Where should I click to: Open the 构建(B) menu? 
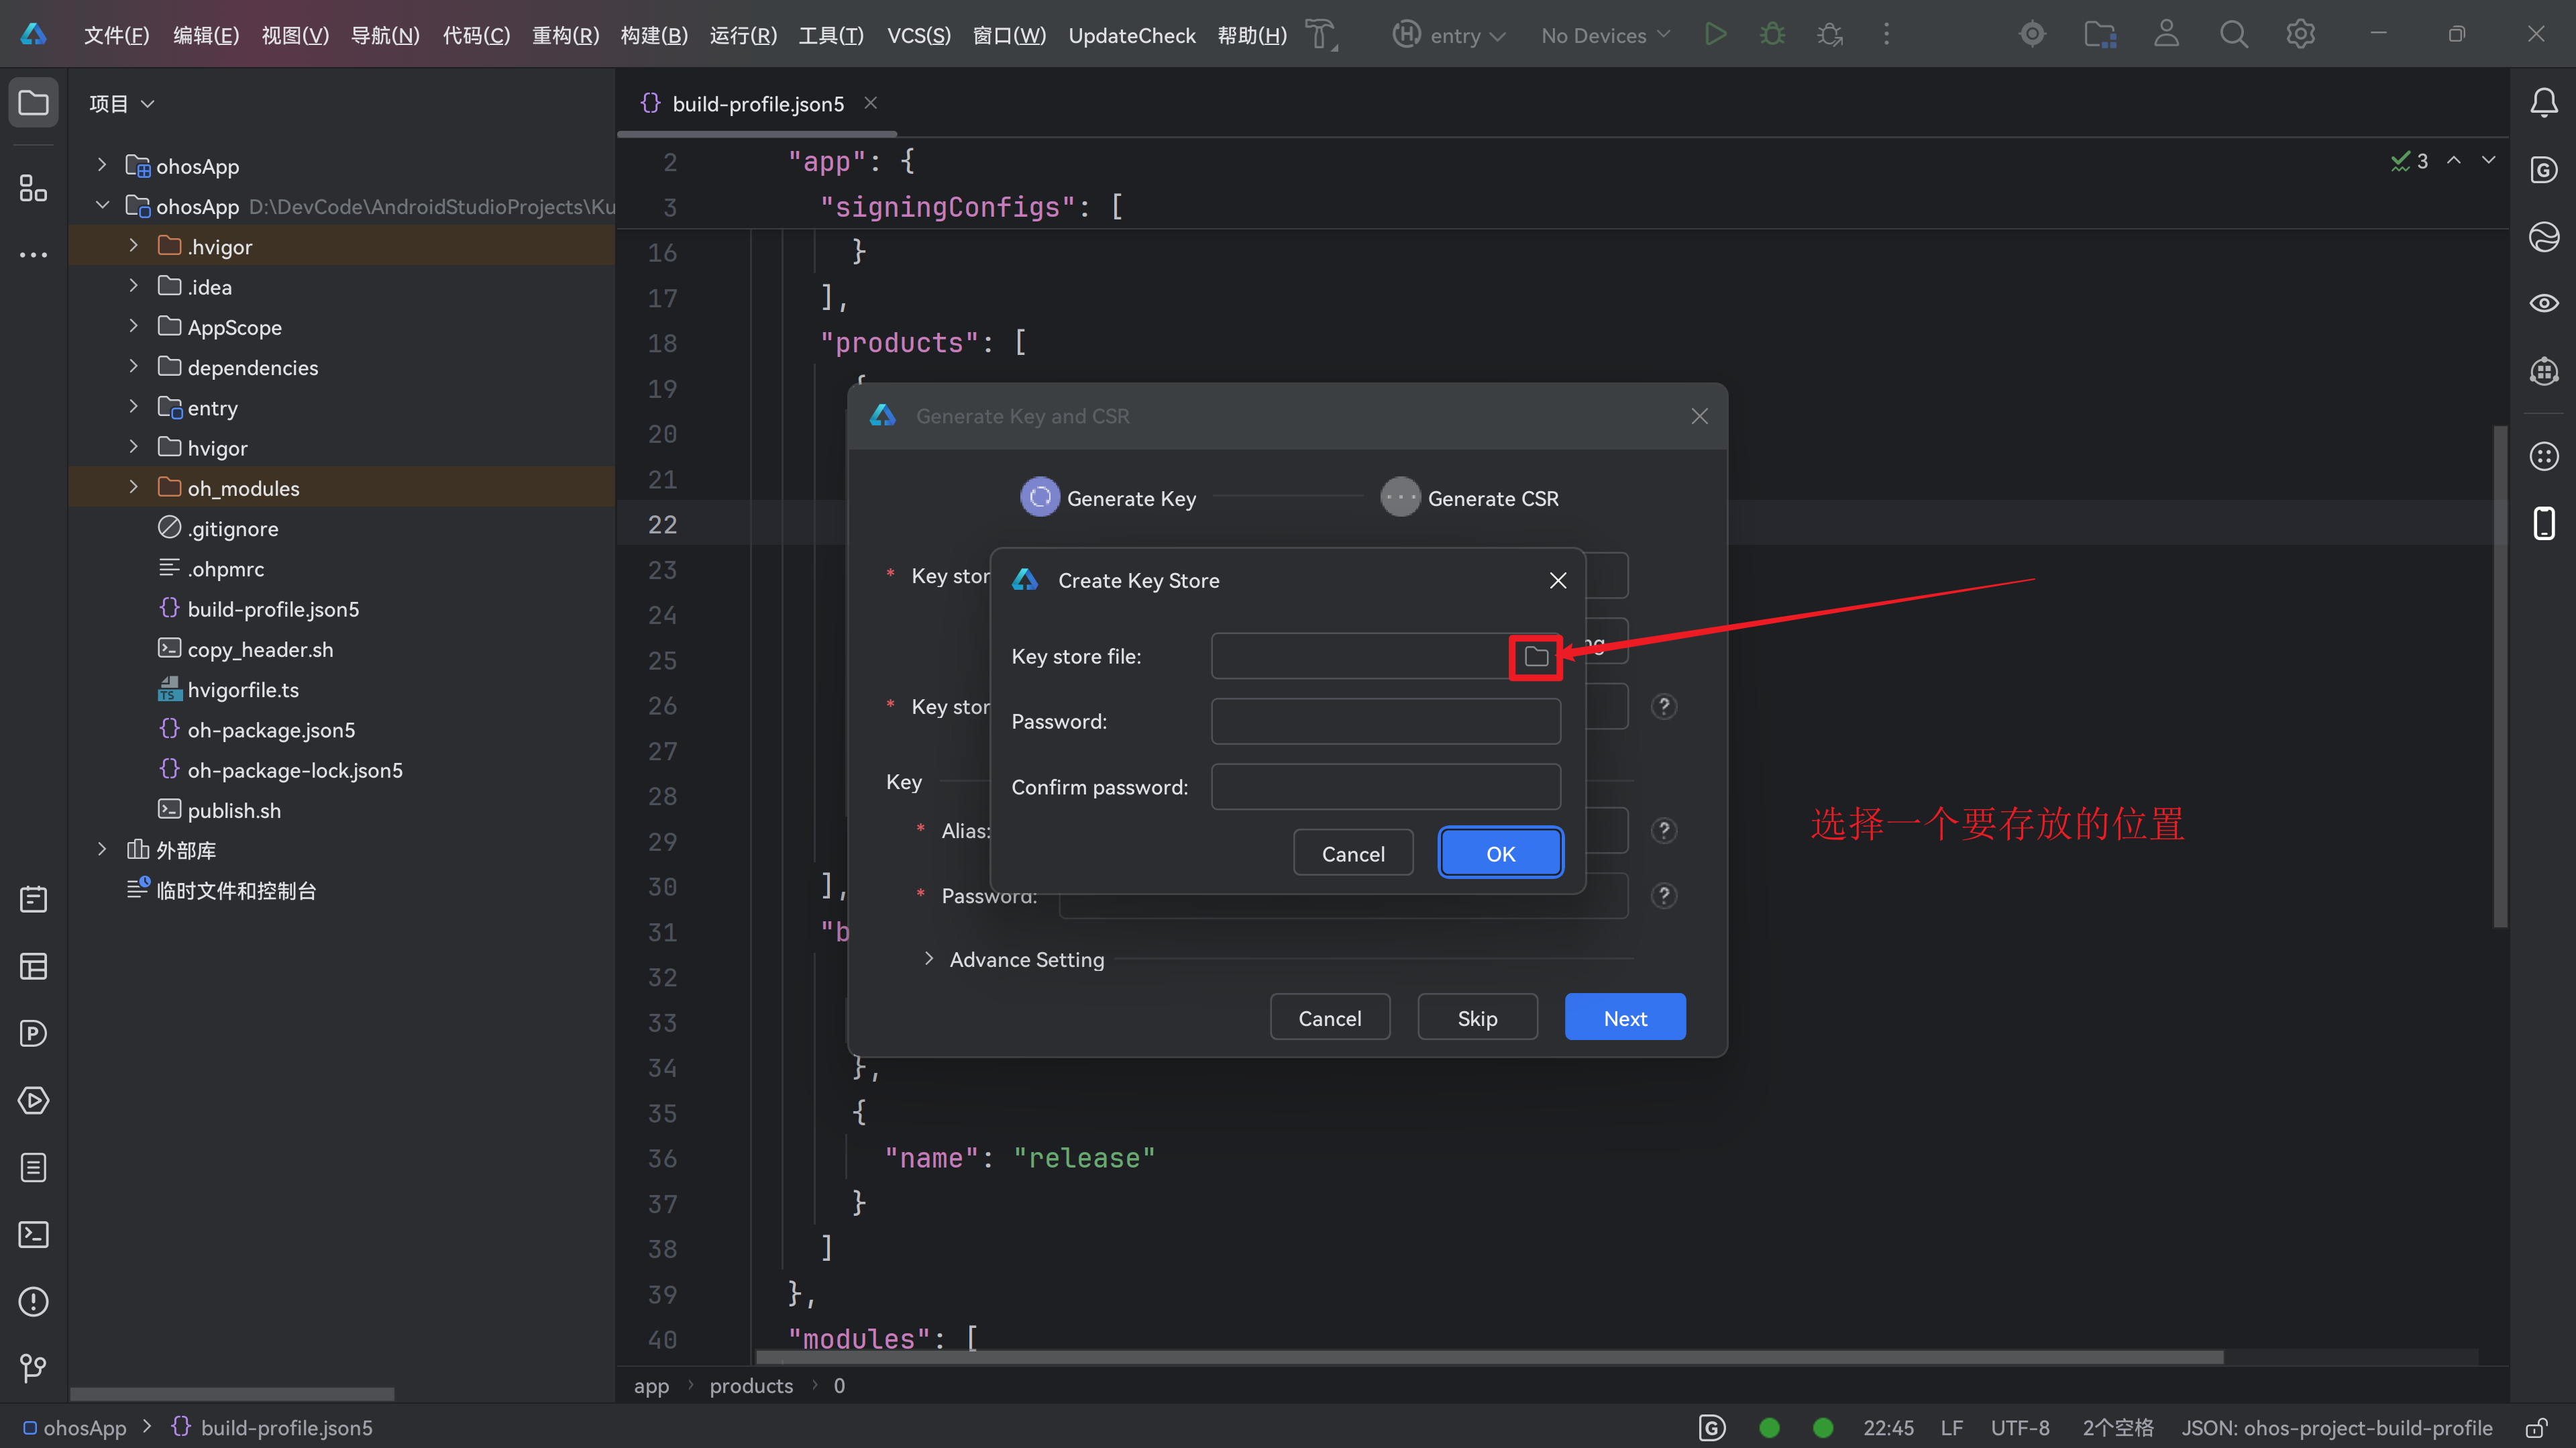pos(654,35)
